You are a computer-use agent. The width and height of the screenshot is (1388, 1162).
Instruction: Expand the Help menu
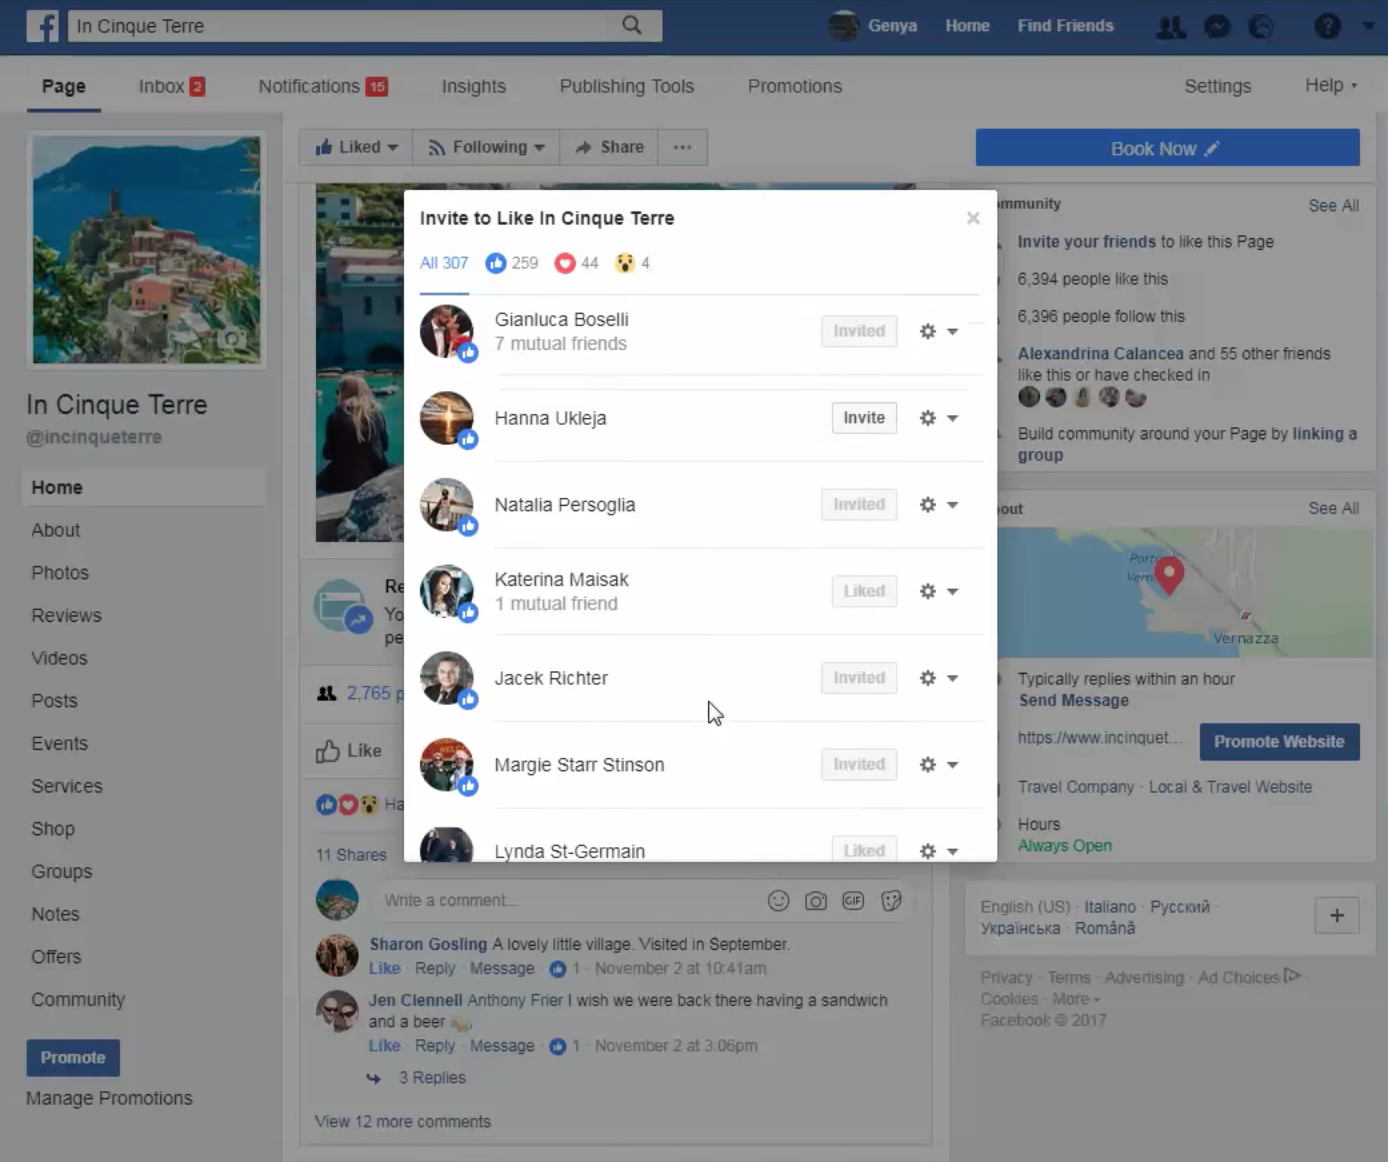[x=1331, y=86]
